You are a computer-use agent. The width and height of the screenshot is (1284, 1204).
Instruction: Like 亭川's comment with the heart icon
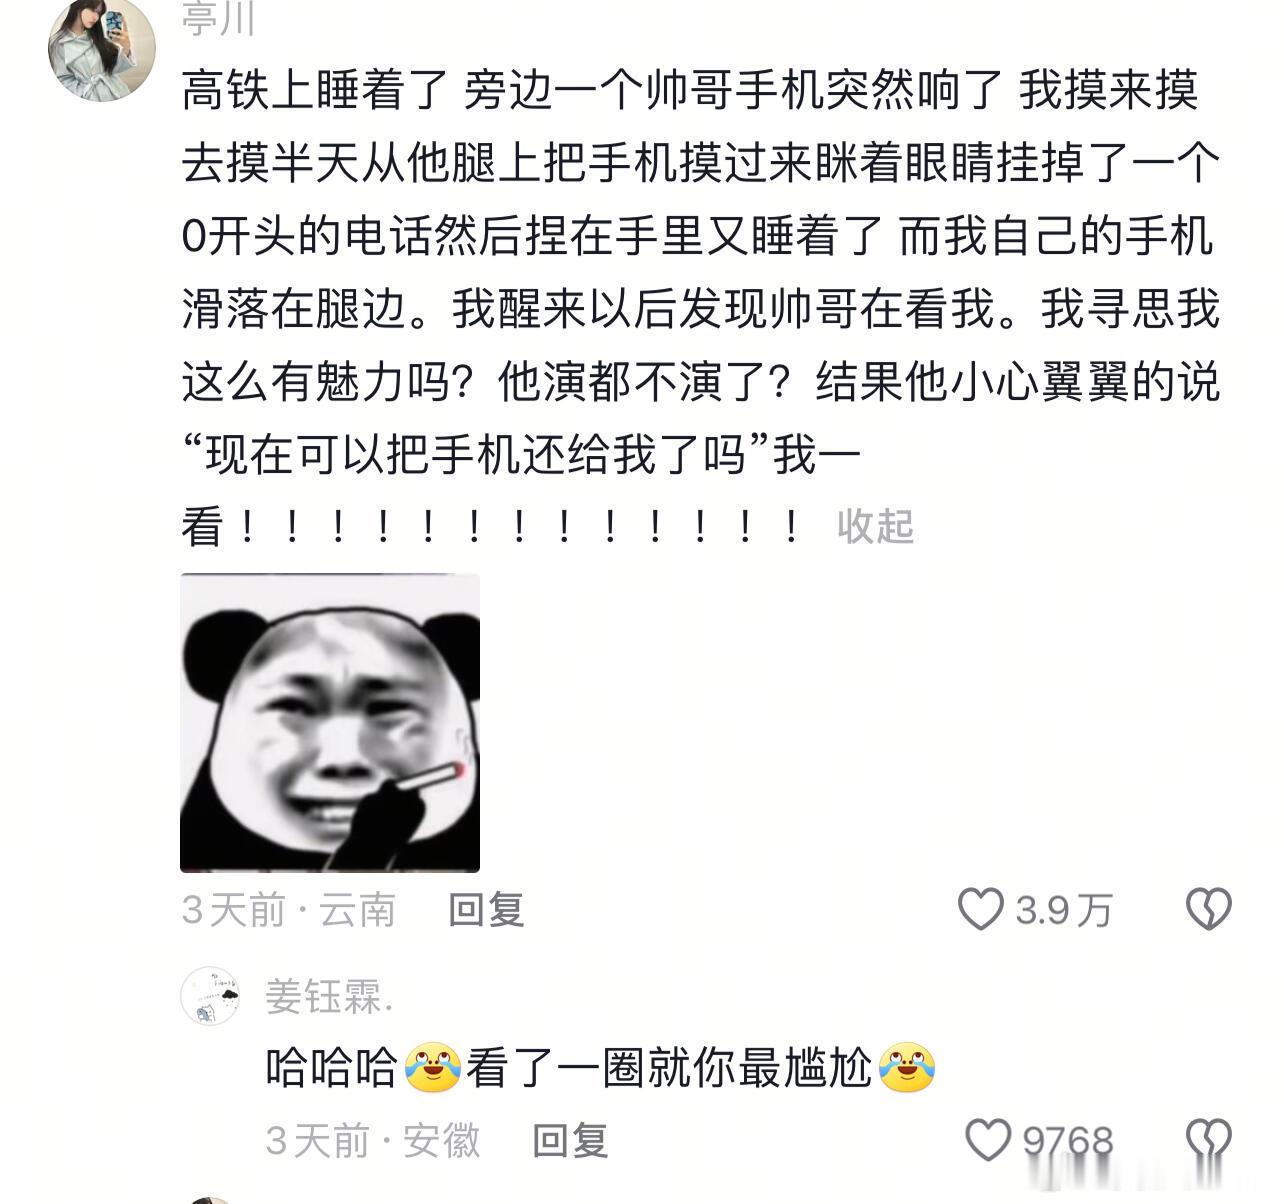[x=980, y=909]
